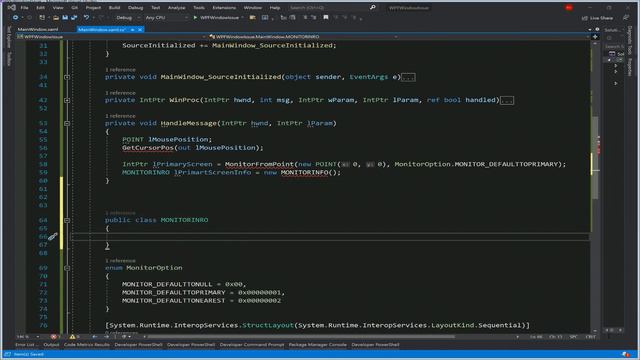
Task: Click the previous issue arrow
Action: point(95,337)
